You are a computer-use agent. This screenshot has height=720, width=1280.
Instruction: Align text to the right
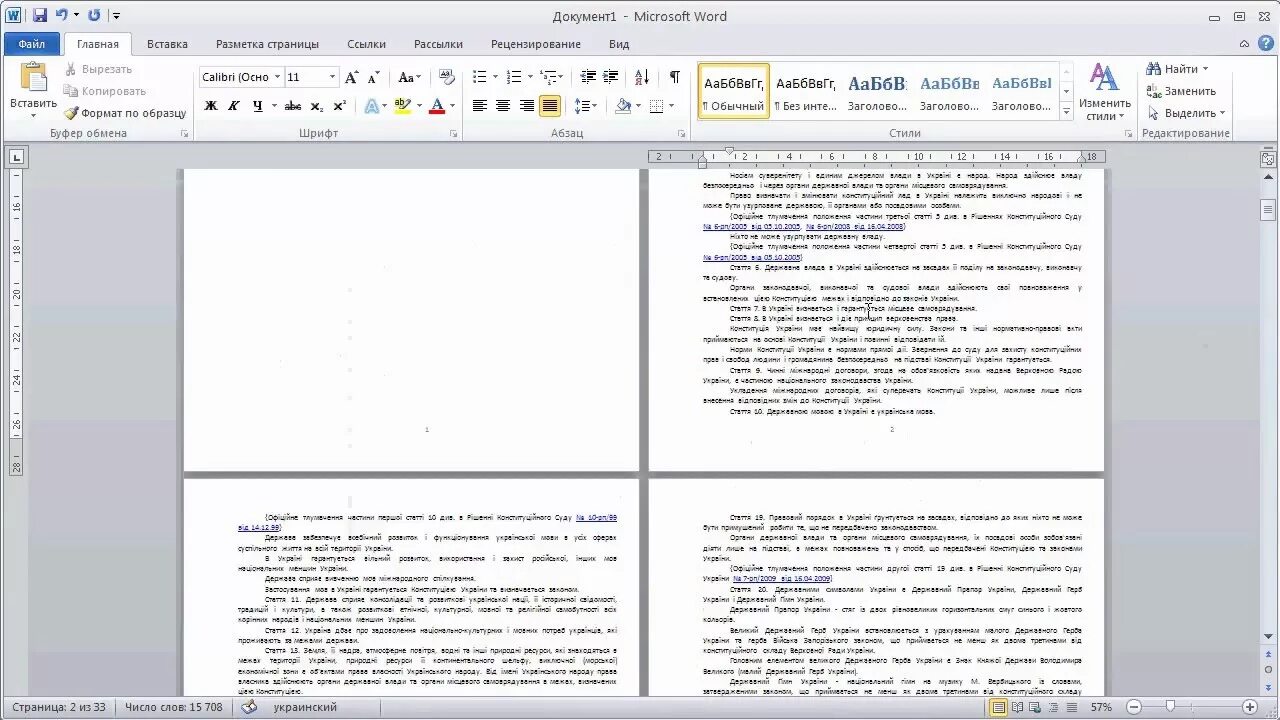pos(527,106)
